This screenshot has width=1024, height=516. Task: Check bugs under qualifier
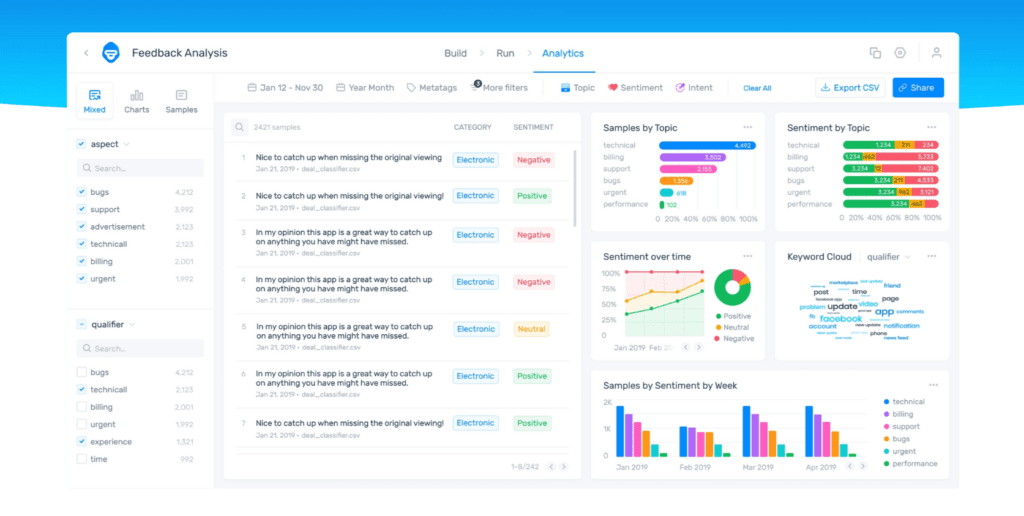[x=82, y=372]
